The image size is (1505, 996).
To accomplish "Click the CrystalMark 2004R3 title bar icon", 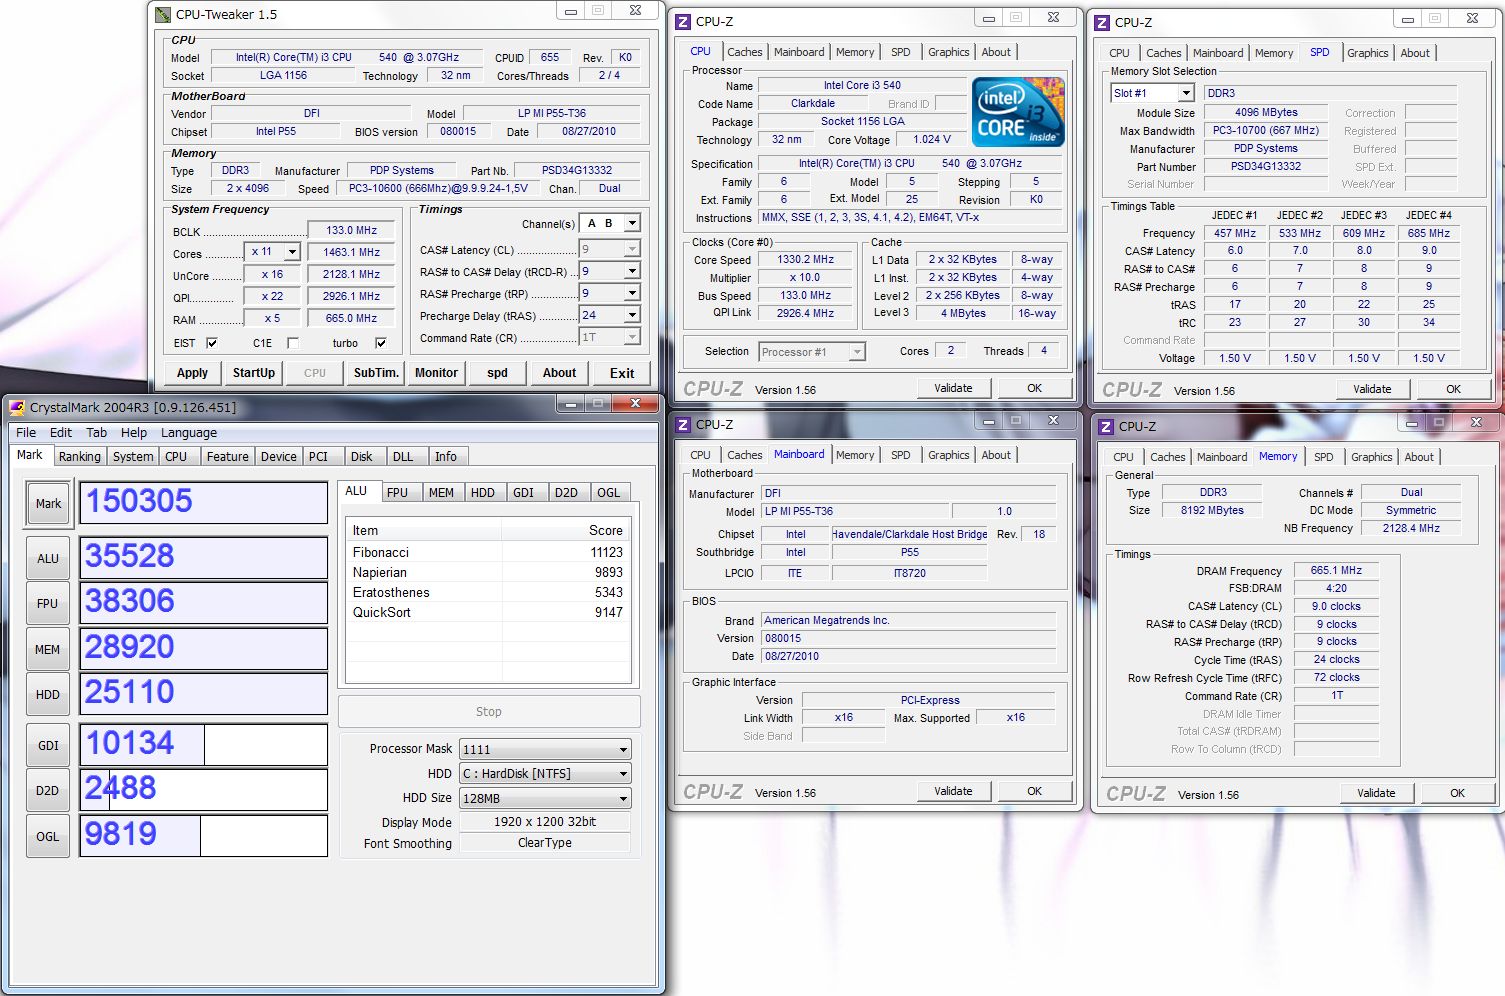I will [x=17, y=407].
